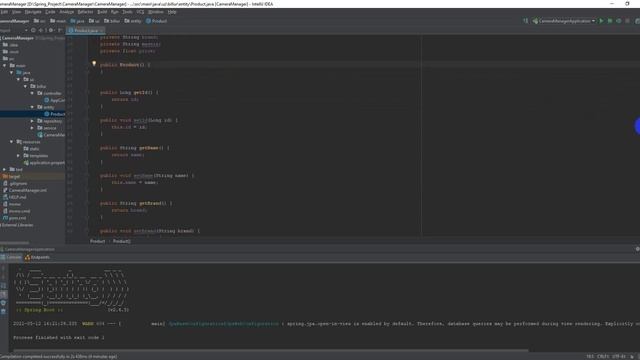This screenshot has width=640, height=360.
Task: Open the run configuration dropdown
Action: (x=564, y=21)
